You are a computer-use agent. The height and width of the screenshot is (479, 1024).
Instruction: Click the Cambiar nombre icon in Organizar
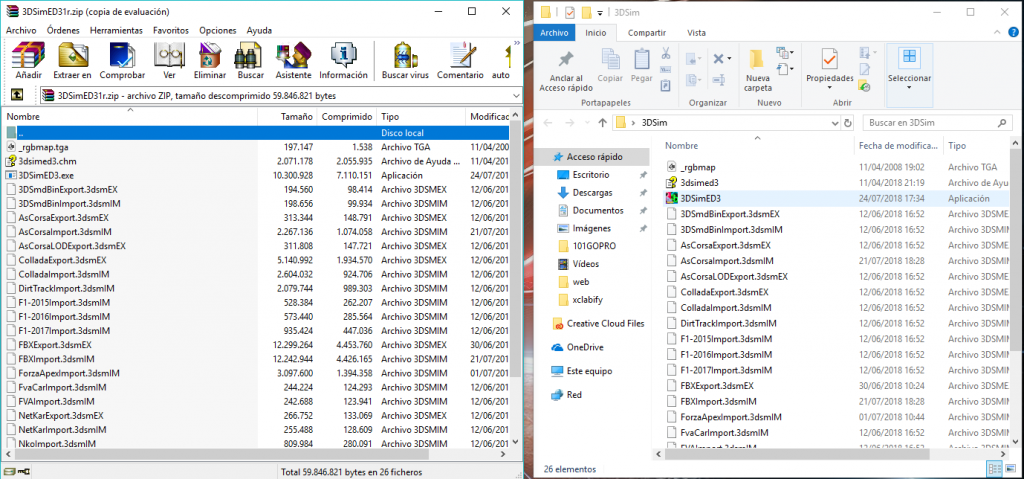click(x=719, y=80)
